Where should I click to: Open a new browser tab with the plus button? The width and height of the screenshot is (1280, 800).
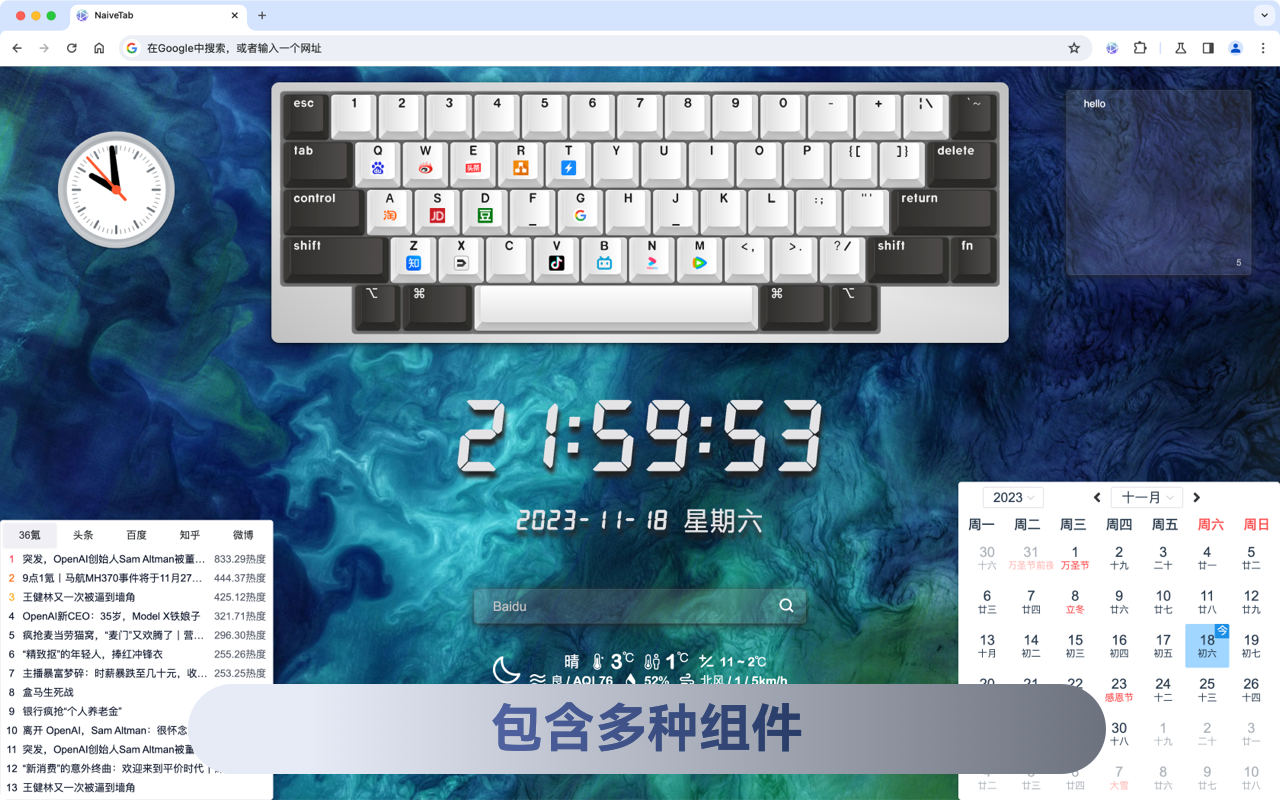point(262,16)
